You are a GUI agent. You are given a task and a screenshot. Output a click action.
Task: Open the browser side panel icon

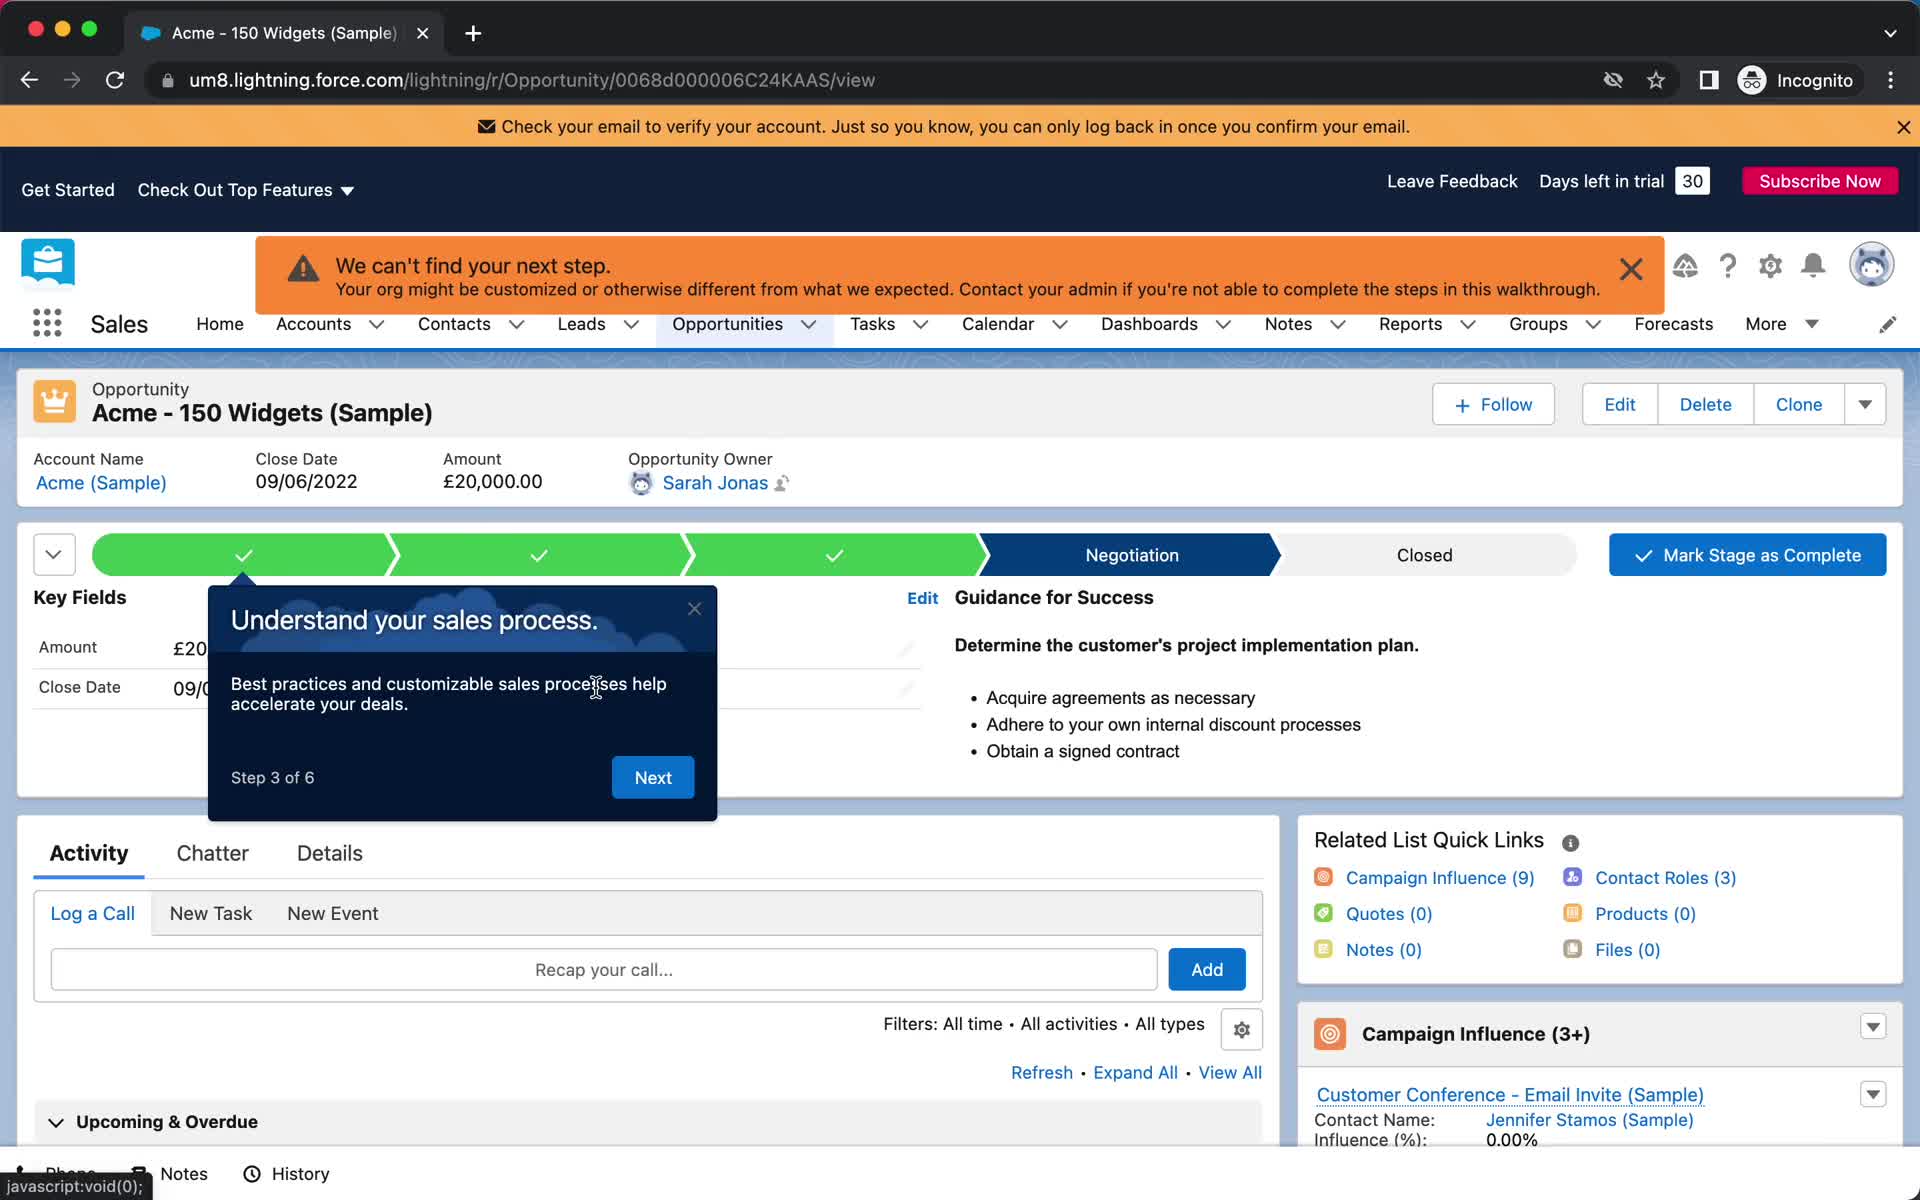click(x=1708, y=80)
